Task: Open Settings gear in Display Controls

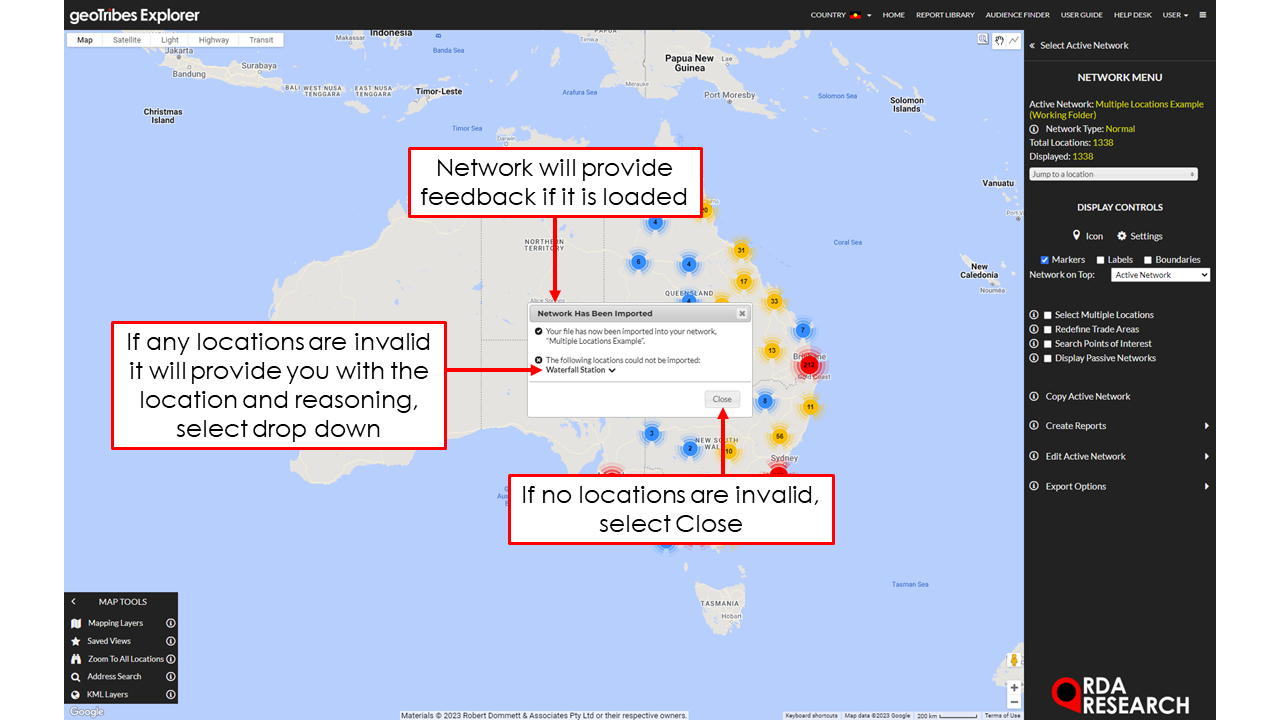Action: point(1140,236)
